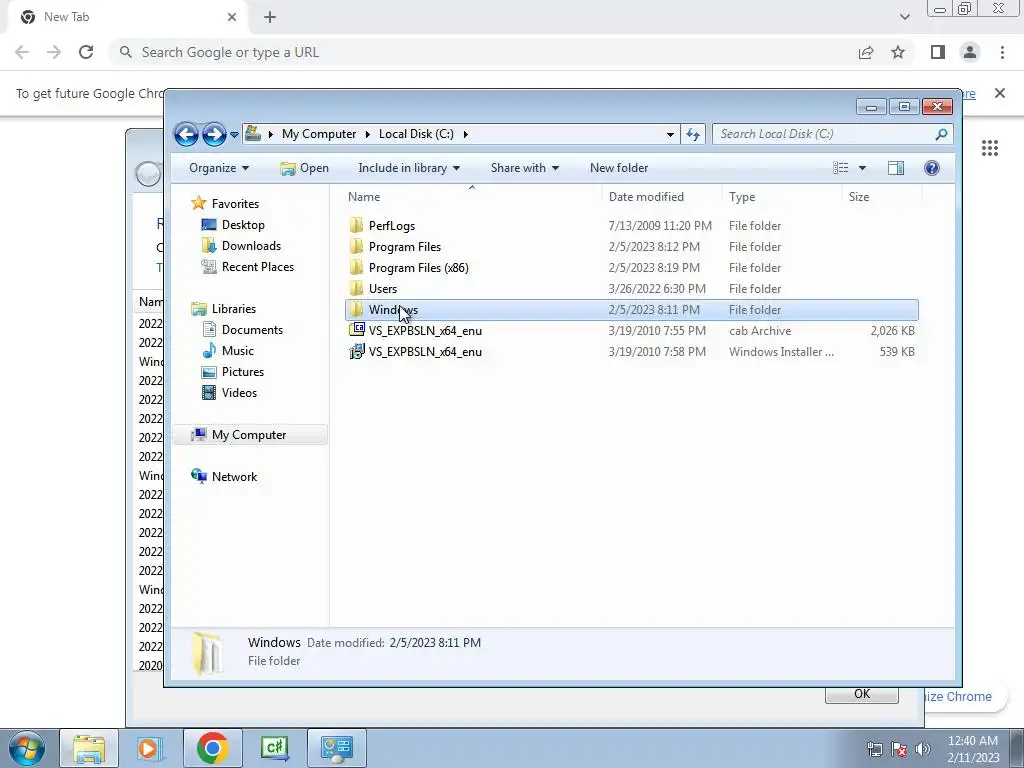This screenshot has height=768, width=1024.
Task: Open Chrome's three-dot menu
Action: tap(1002, 52)
